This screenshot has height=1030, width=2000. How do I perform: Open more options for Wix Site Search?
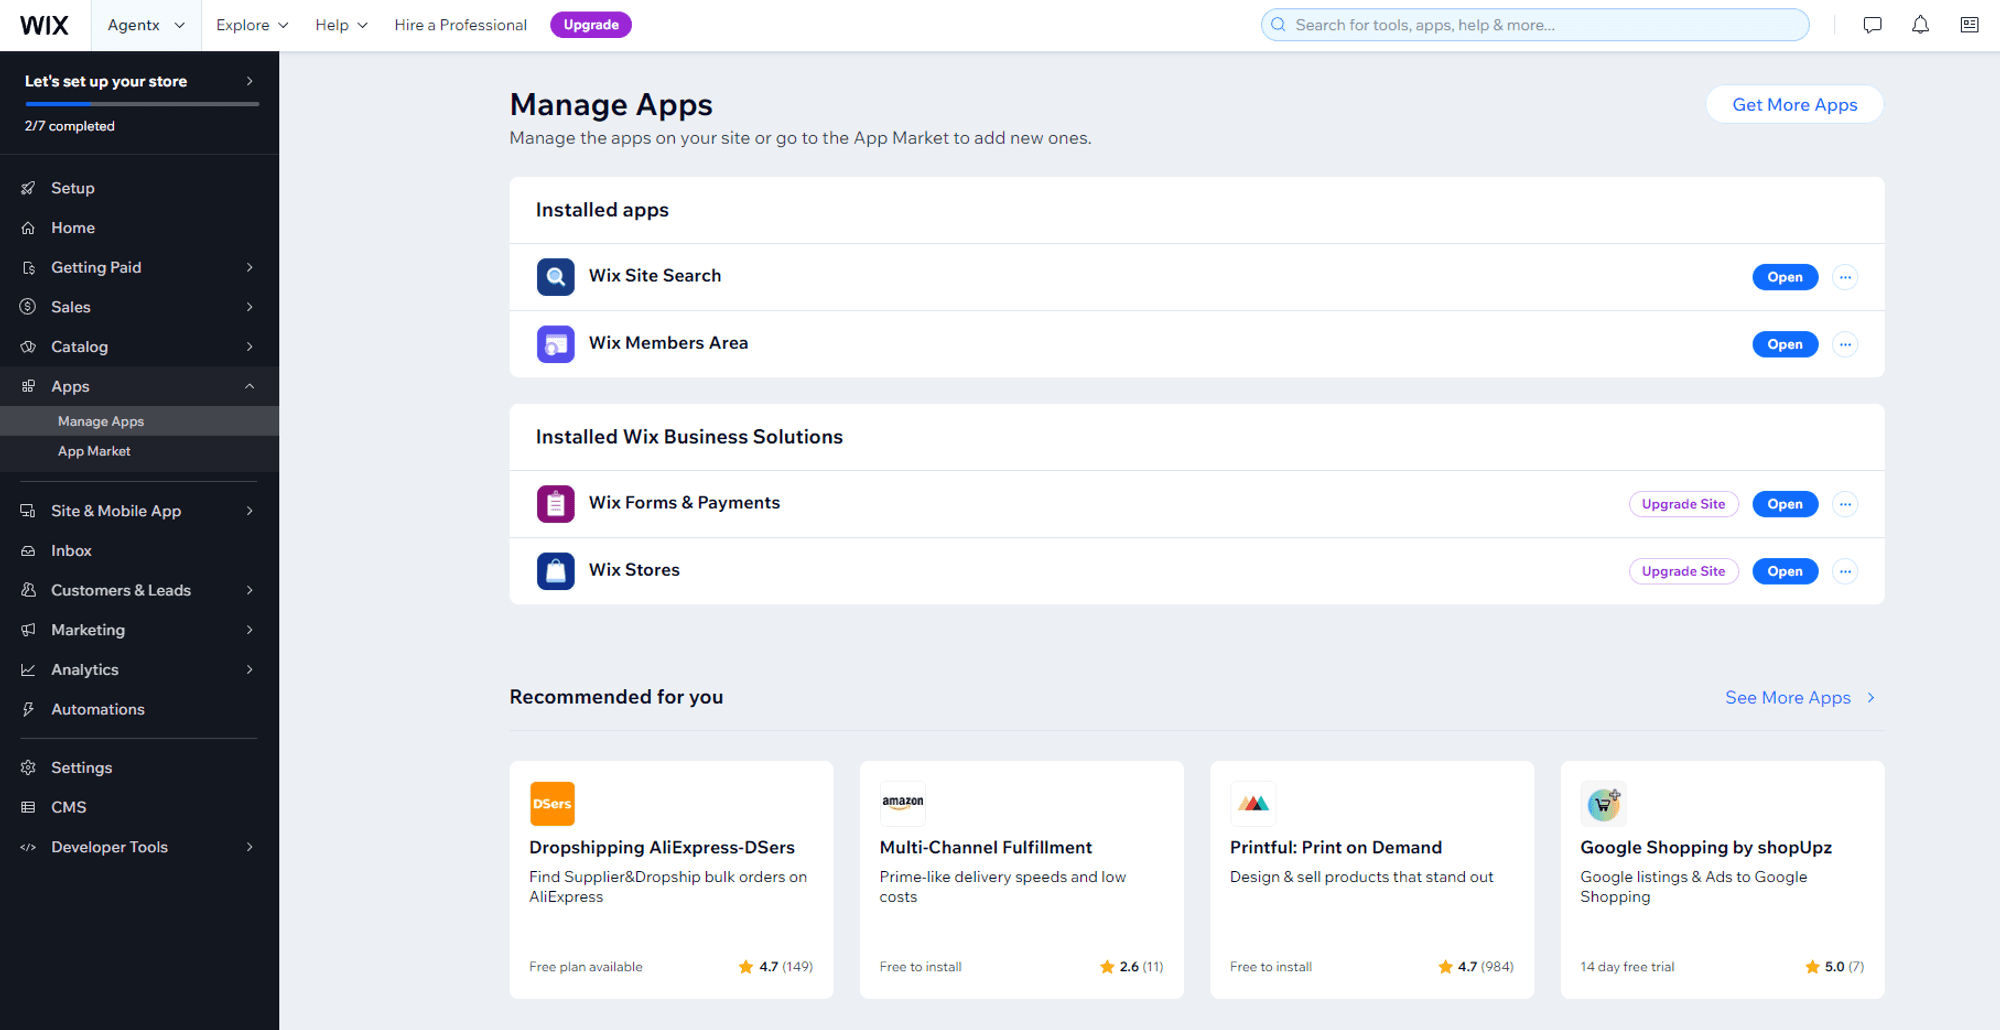click(1845, 277)
